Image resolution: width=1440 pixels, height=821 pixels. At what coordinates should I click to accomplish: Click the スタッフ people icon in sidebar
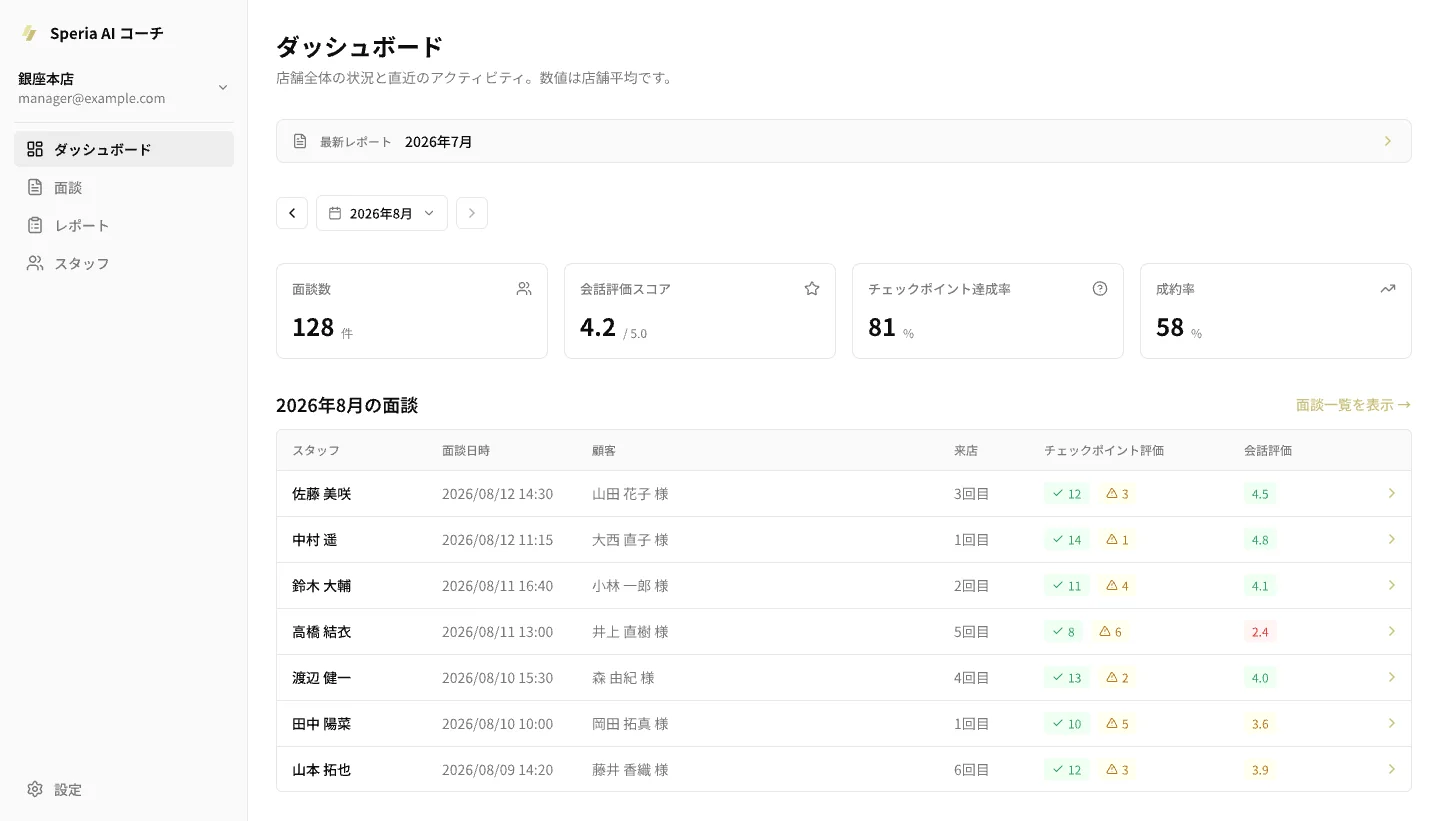[35, 263]
